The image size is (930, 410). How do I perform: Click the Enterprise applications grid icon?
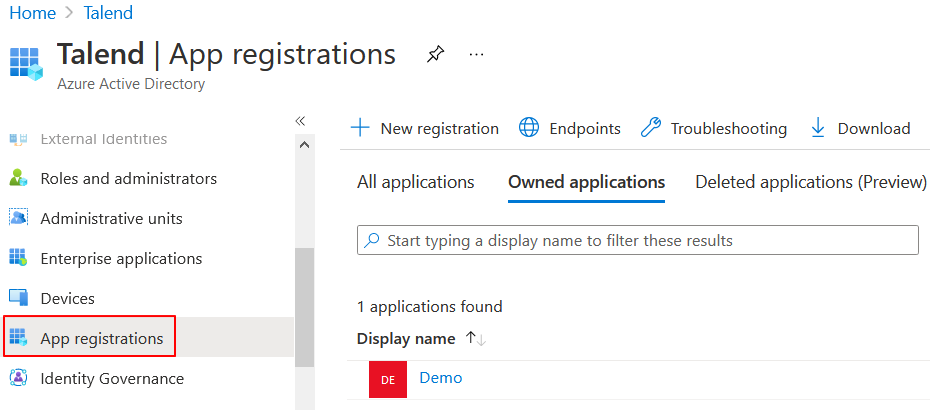click(18, 258)
